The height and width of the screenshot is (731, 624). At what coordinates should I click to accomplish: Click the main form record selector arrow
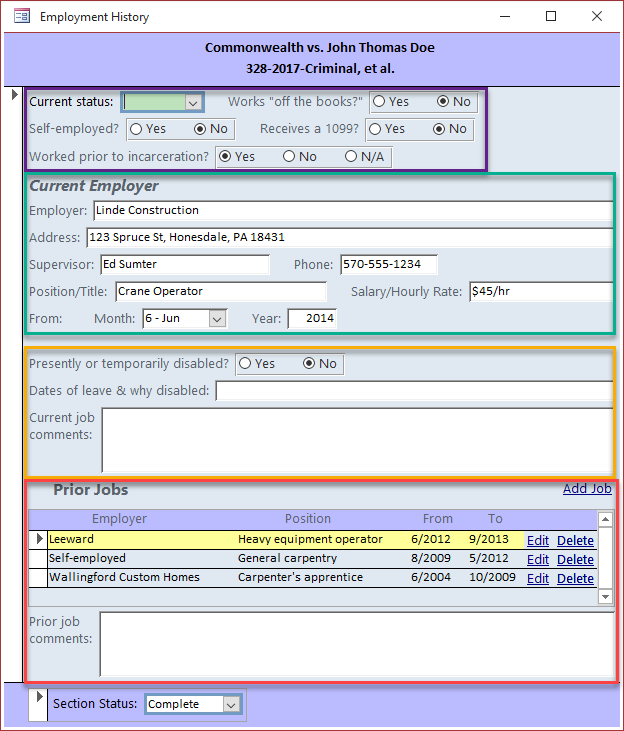click(x=14, y=94)
